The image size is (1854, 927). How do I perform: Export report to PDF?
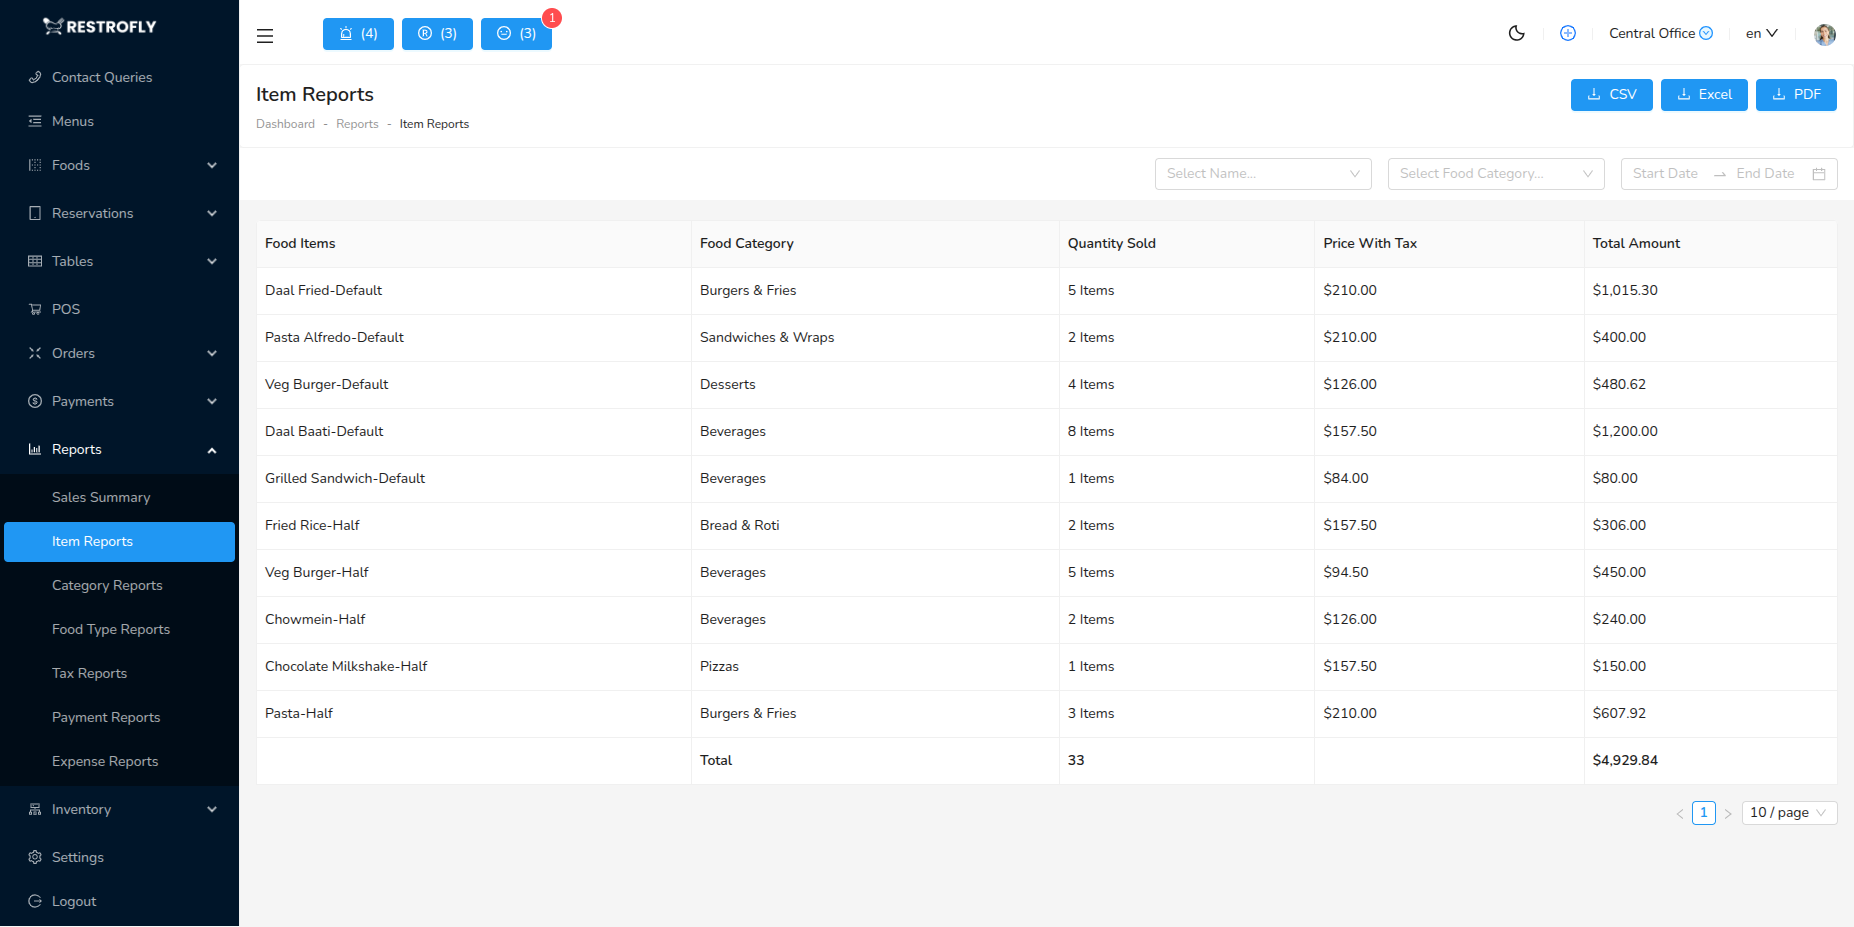[1795, 95]
